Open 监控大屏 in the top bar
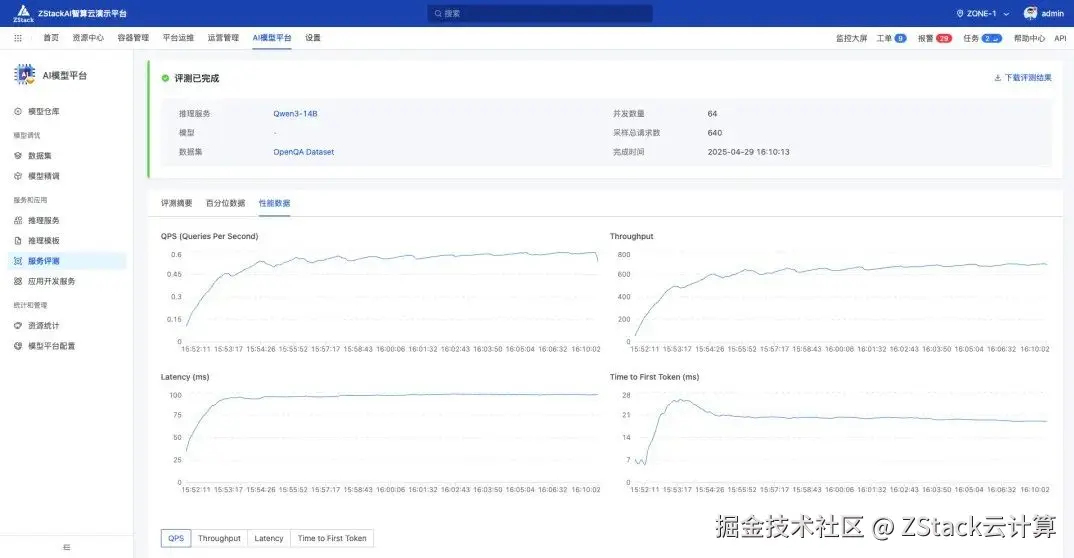The image size is (1074, 558). click(851, 38)
